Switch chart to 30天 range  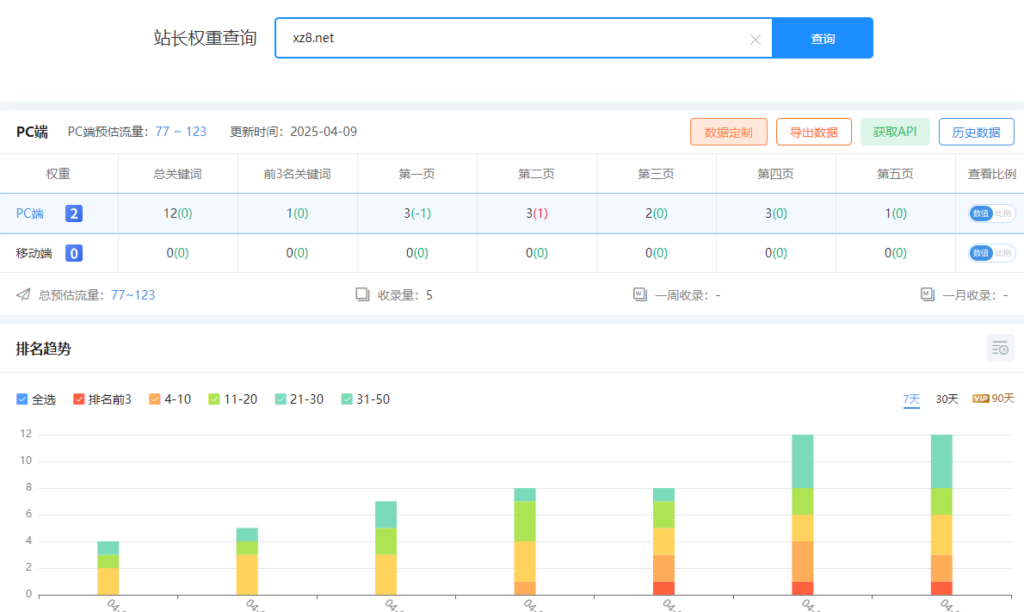pyautogui.click(x=947, y=399)
